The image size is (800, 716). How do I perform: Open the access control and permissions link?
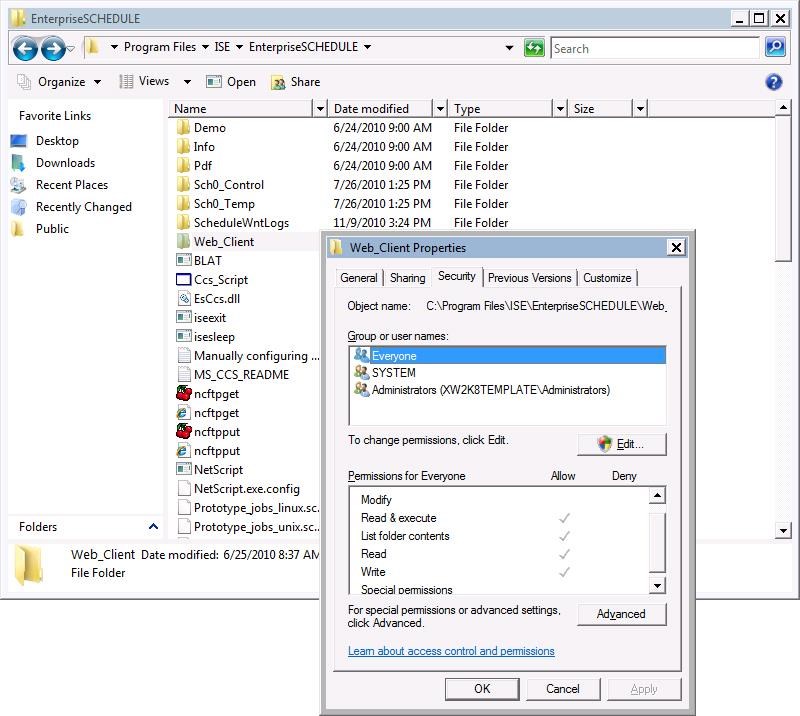451,651
